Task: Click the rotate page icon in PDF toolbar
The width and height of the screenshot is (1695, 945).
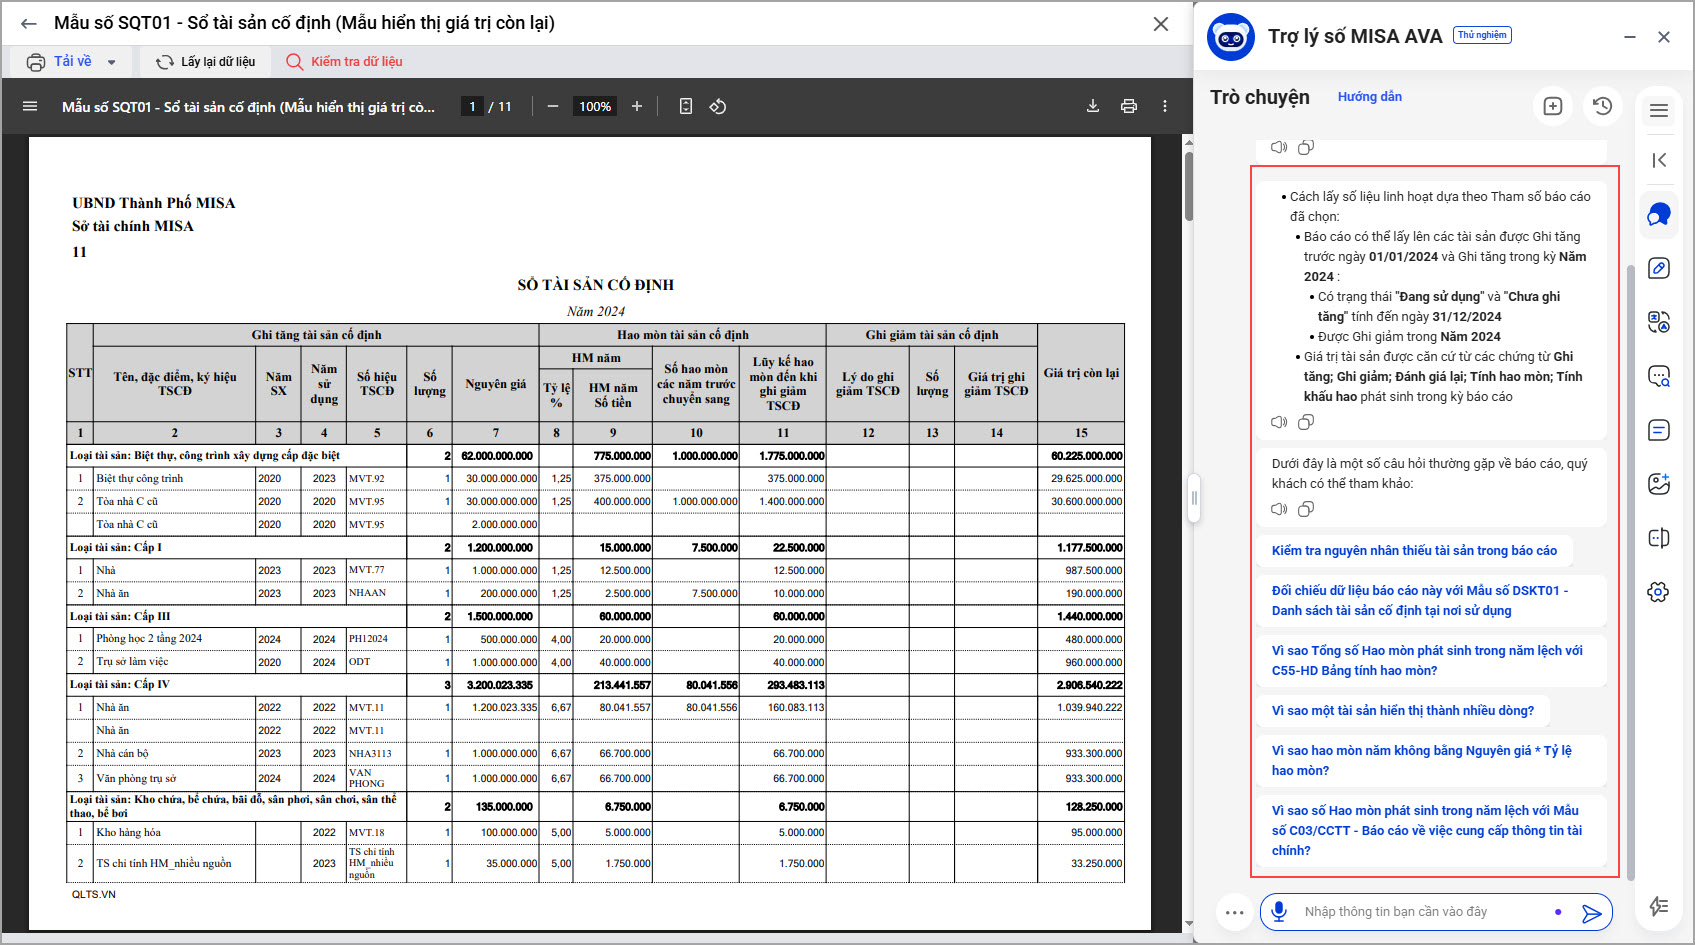Action: pos(718,106)
